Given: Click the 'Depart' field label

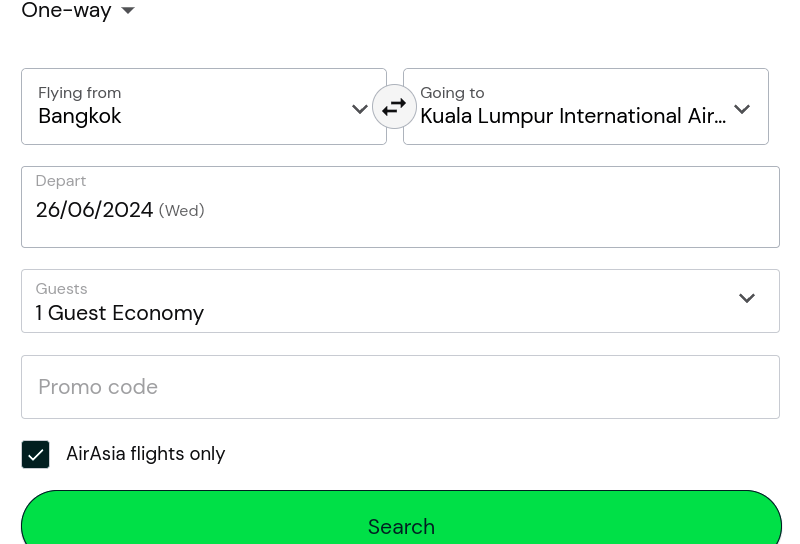Looking at the screenshot, I should pos(61,181).
